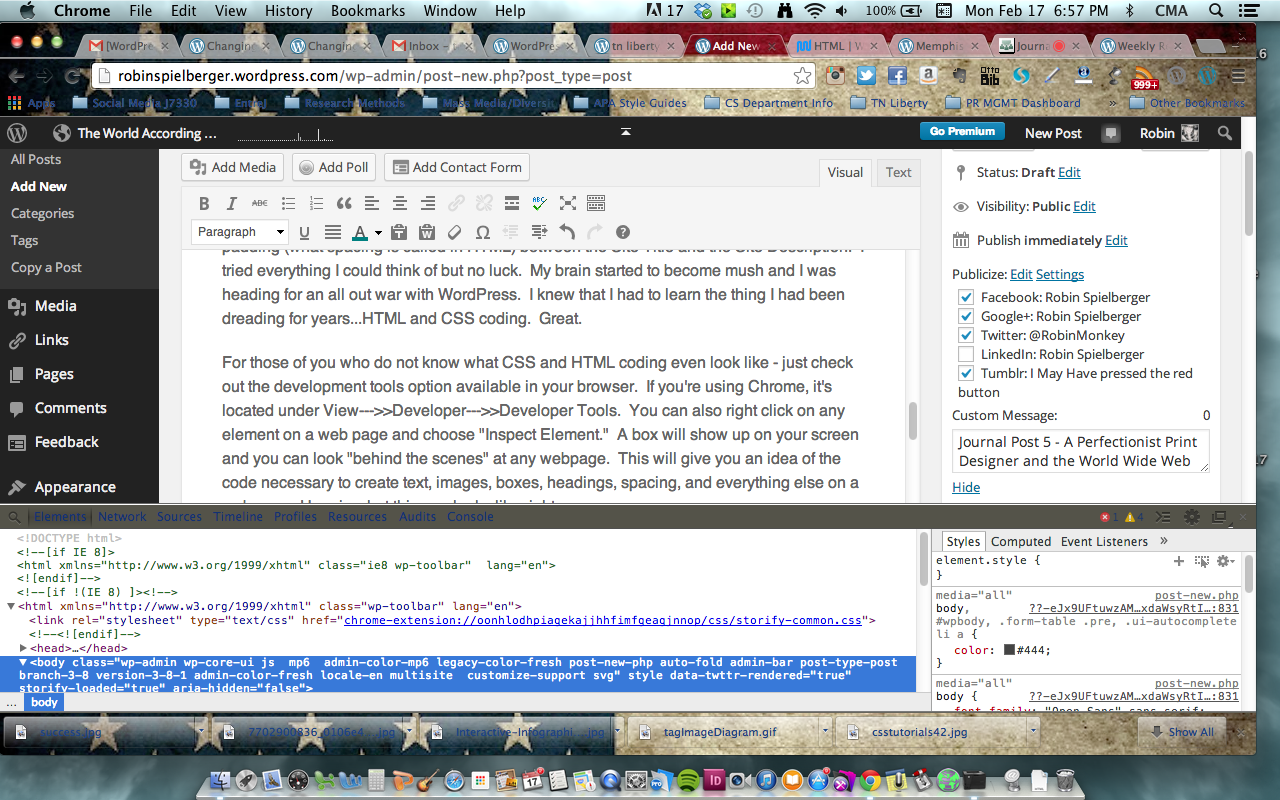This screenshot has height=800, width=1280.
Task: Insert a blockquote in the post
Action: (344, 203)
